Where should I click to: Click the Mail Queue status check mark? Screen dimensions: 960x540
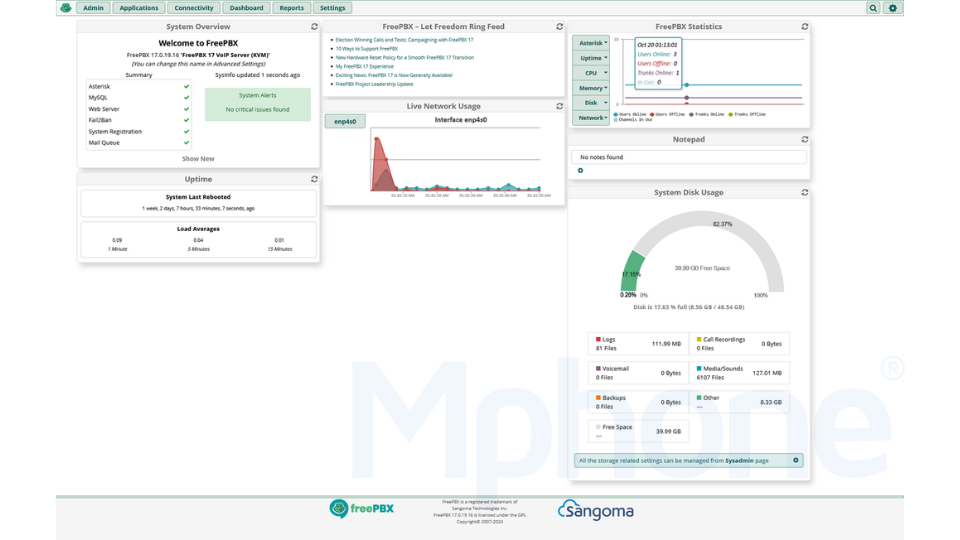pyautogui.click(x=186, y=143)
